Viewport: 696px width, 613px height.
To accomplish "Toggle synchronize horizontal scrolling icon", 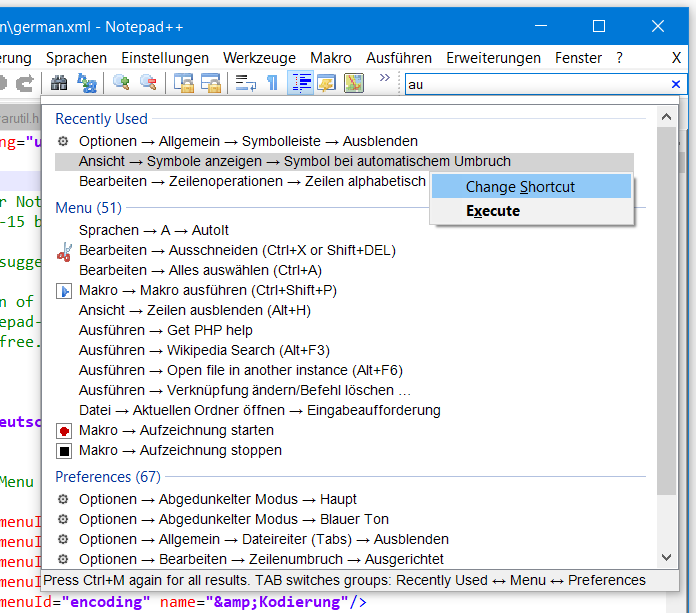I will point(211,83).
